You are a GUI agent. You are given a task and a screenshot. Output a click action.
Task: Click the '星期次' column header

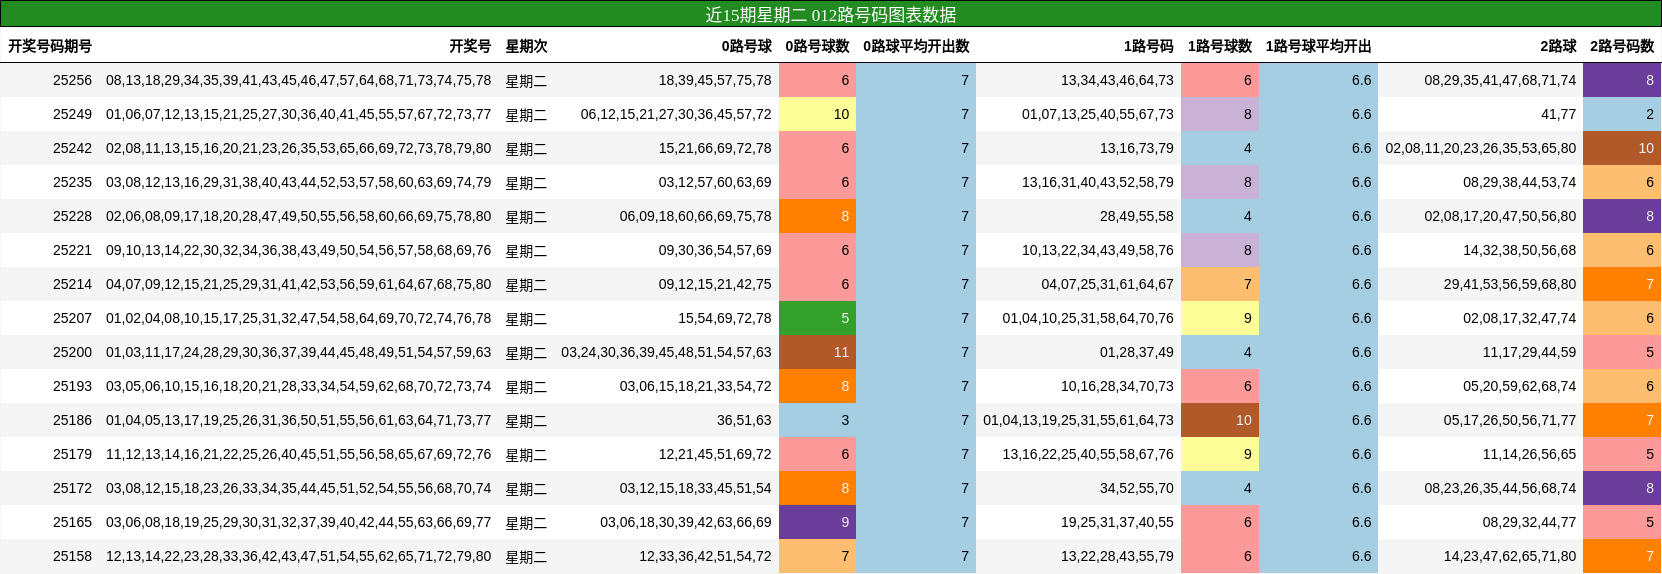click(526, 46)
